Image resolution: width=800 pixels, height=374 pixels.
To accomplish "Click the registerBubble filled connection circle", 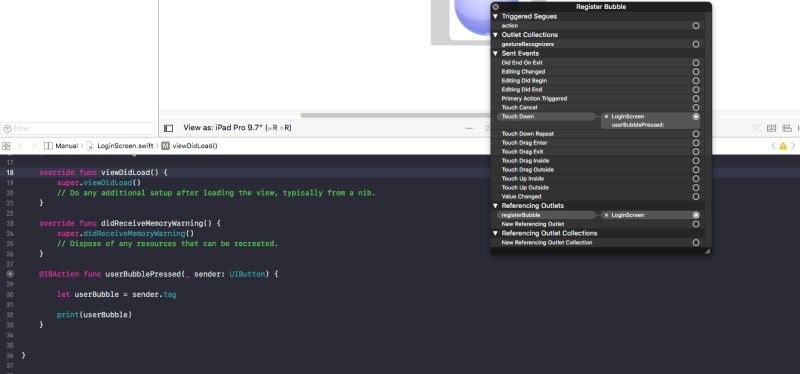I will [x=696, y=215].
